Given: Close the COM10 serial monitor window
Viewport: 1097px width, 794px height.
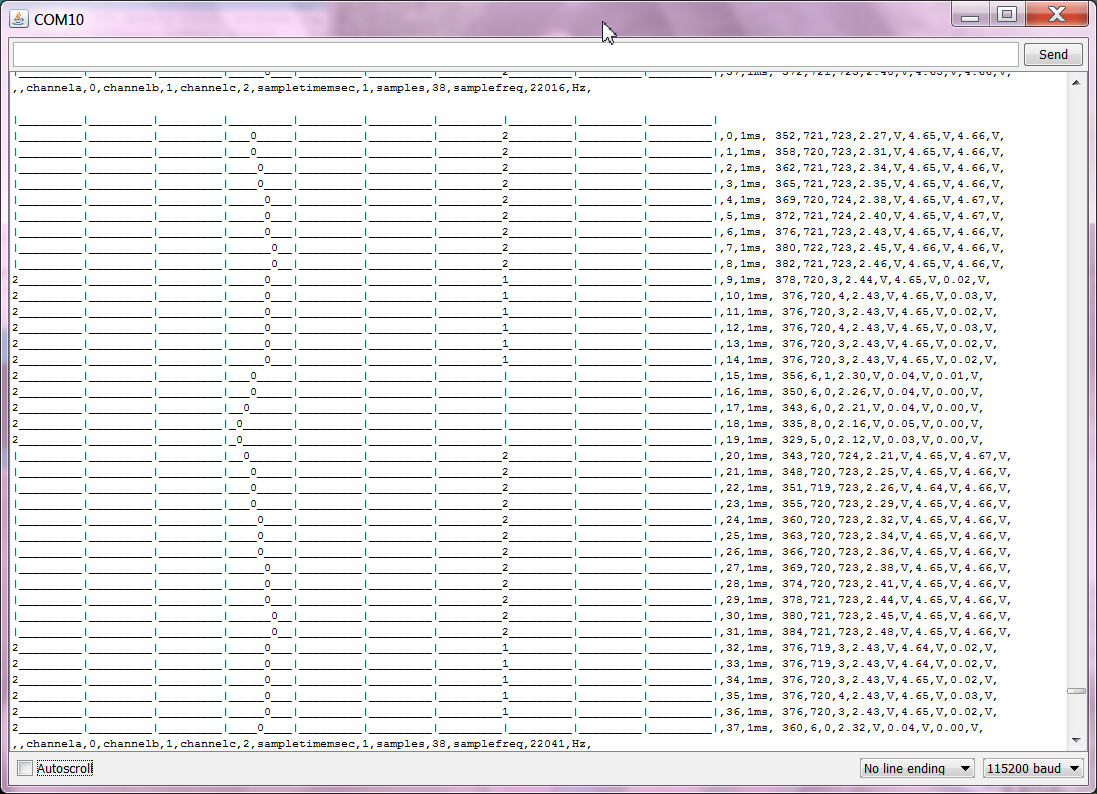Looking at the screenshot, I should tap(1057, 15).
